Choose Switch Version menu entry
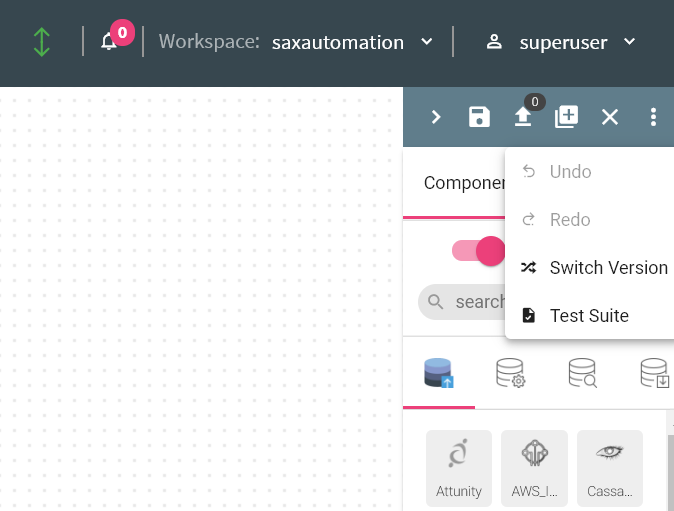 point(589,268)
